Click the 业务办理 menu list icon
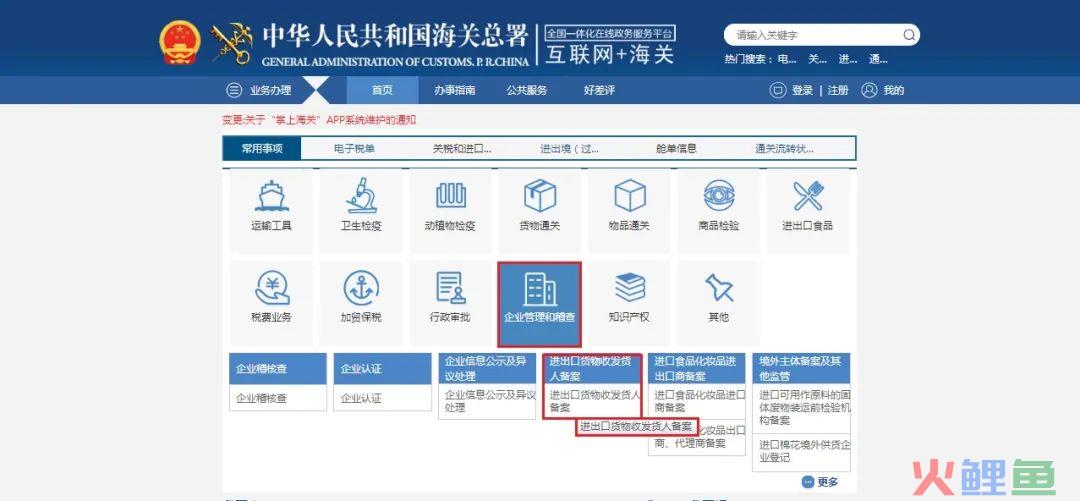The width and height of the screenshot is (1080, 501). [234, 90]
